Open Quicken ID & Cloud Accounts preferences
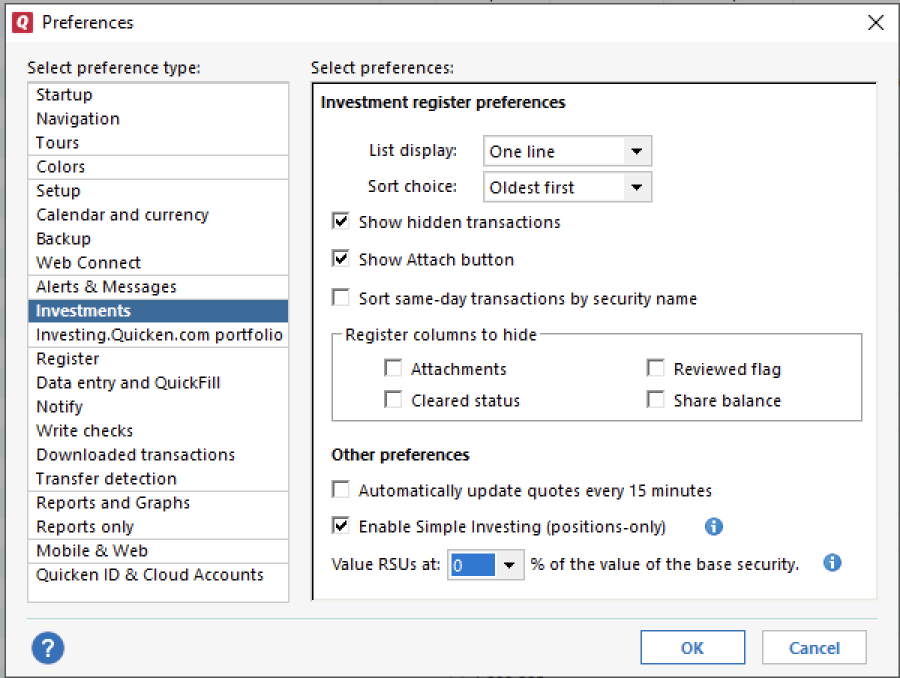 pyautogui.click(x=150, y=575)
